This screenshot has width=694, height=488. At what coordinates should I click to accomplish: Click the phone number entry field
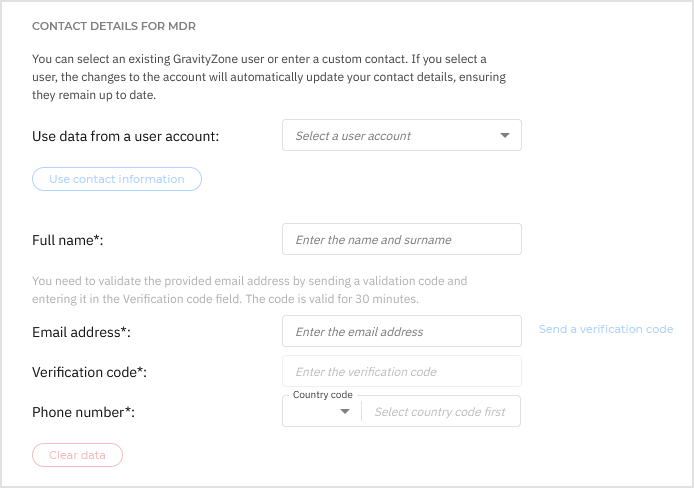pos(440,412)
